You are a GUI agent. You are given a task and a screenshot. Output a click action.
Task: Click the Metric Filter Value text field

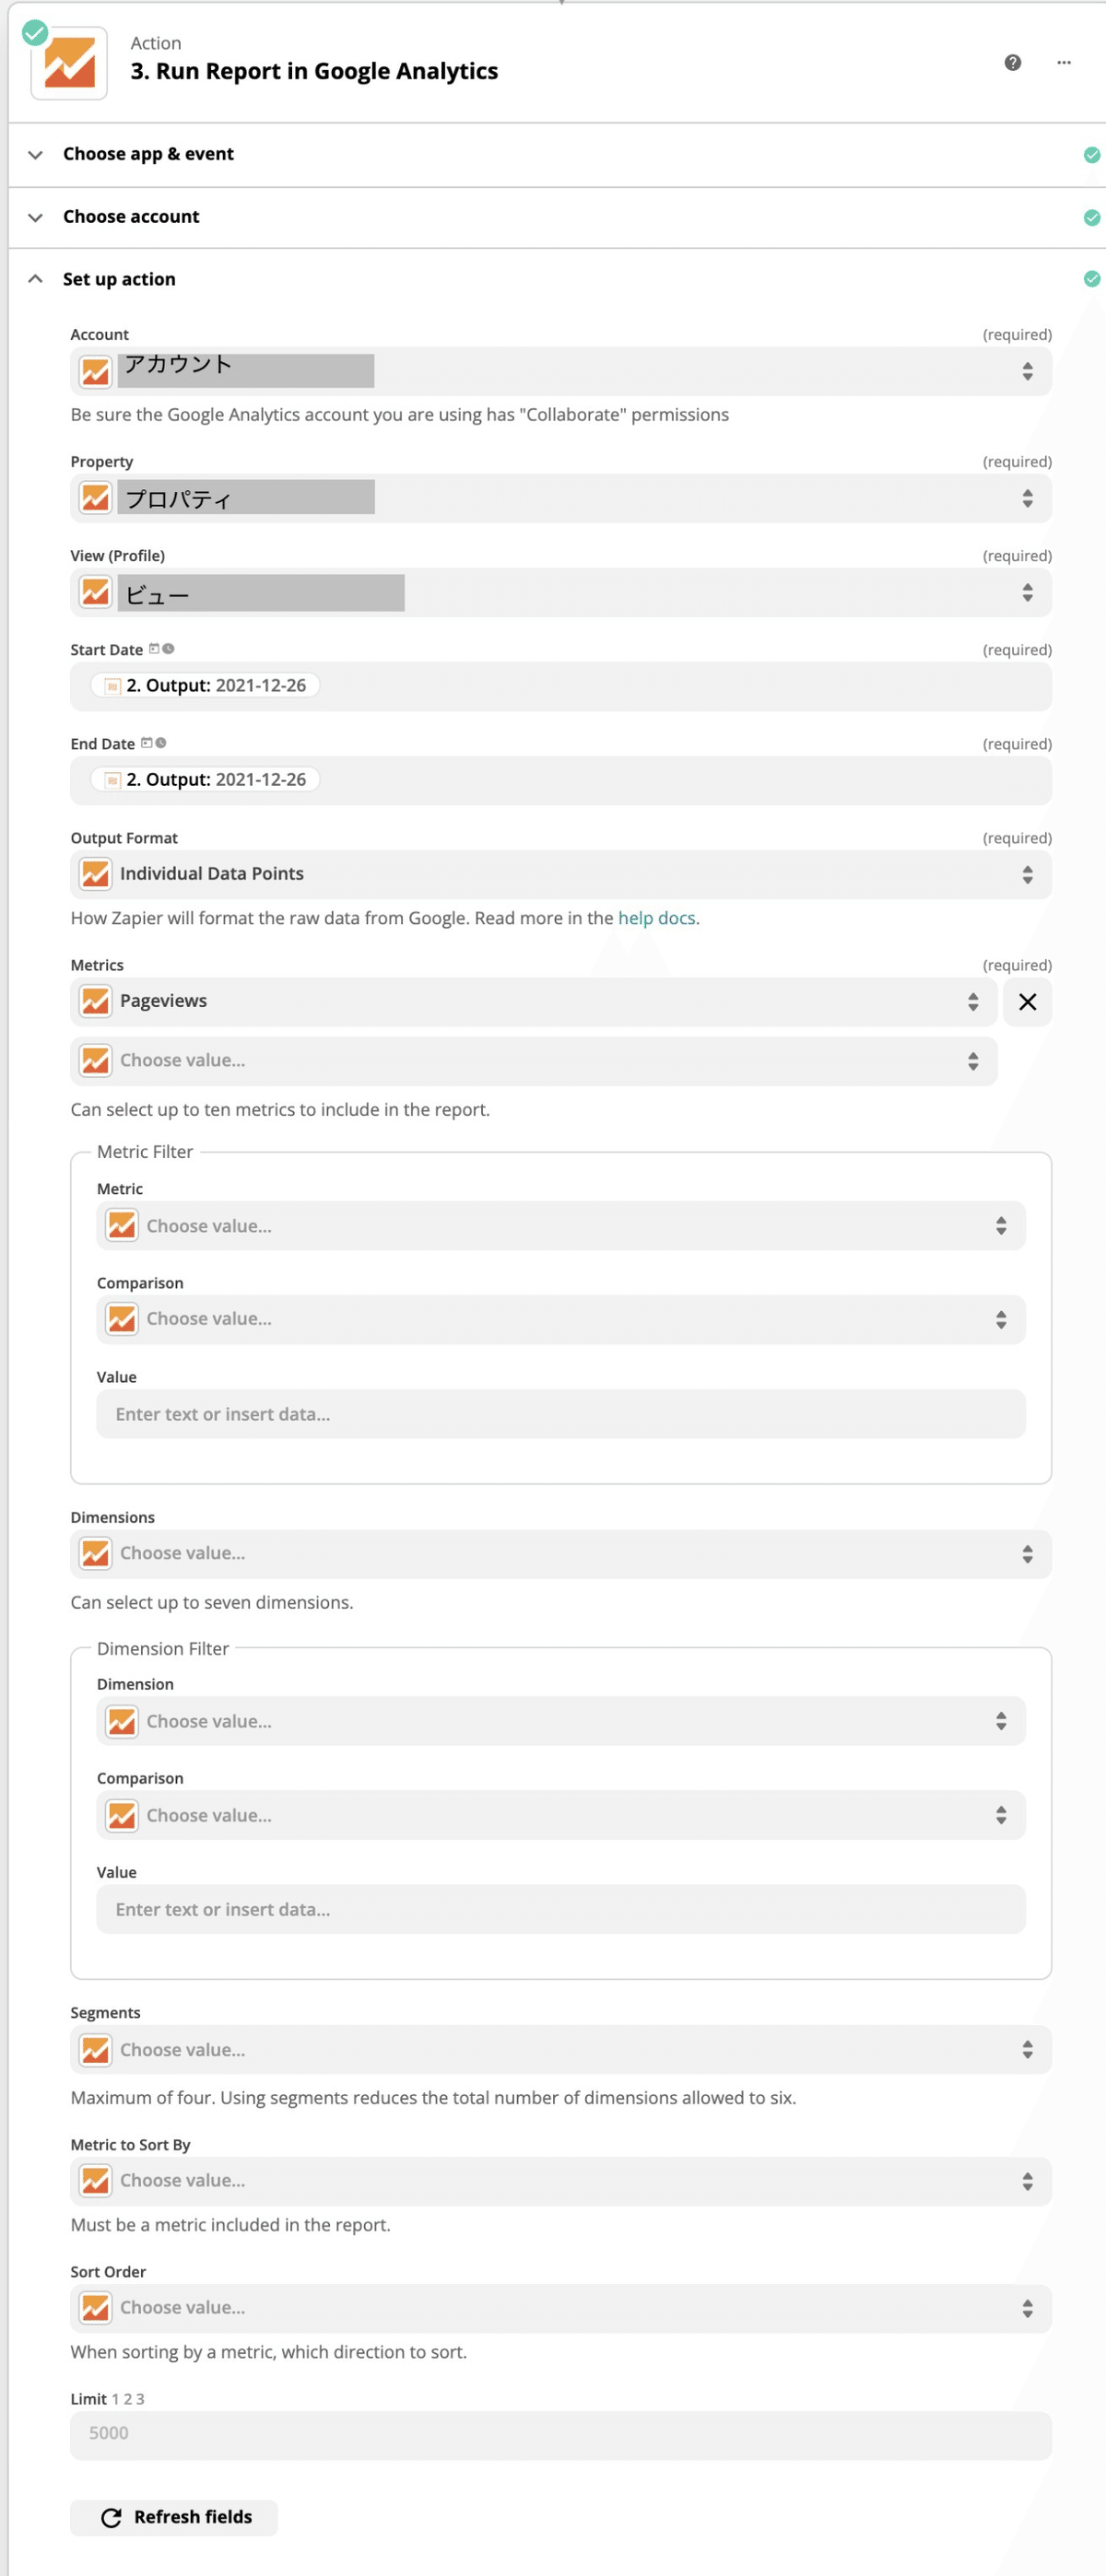click(x=560, y=1414)
